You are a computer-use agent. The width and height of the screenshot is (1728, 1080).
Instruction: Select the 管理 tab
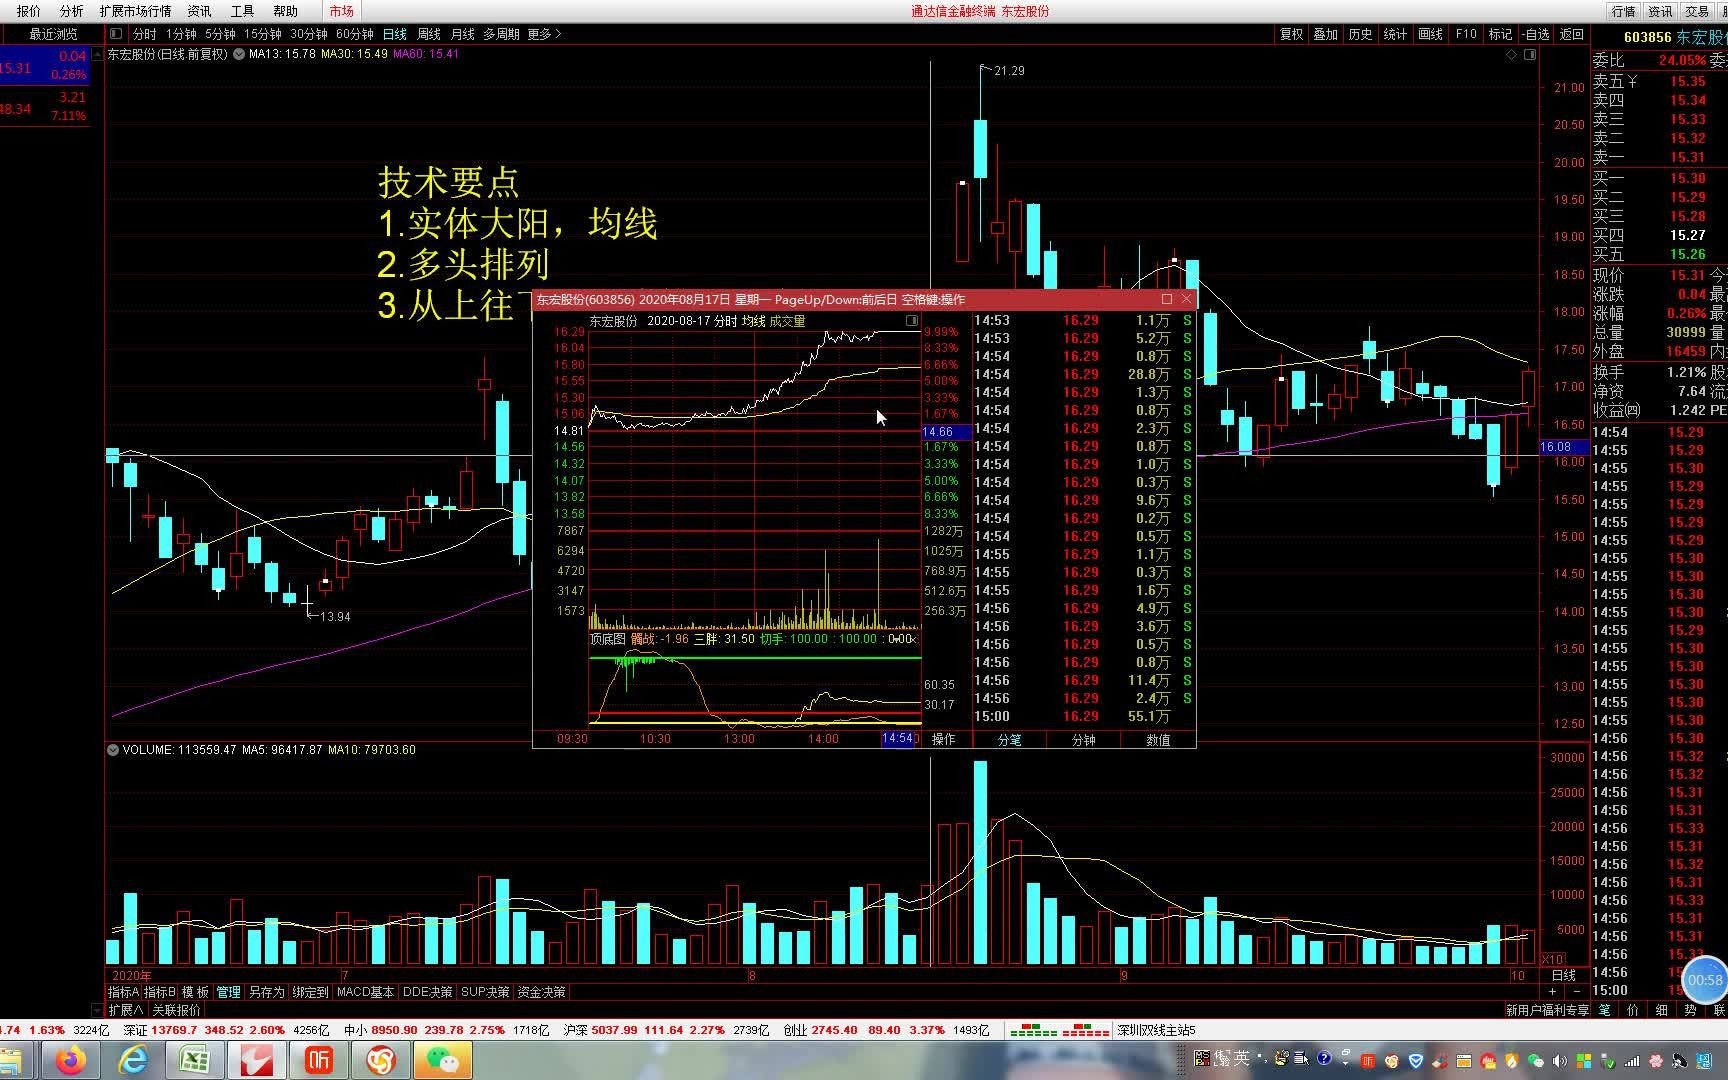[229, 992]
